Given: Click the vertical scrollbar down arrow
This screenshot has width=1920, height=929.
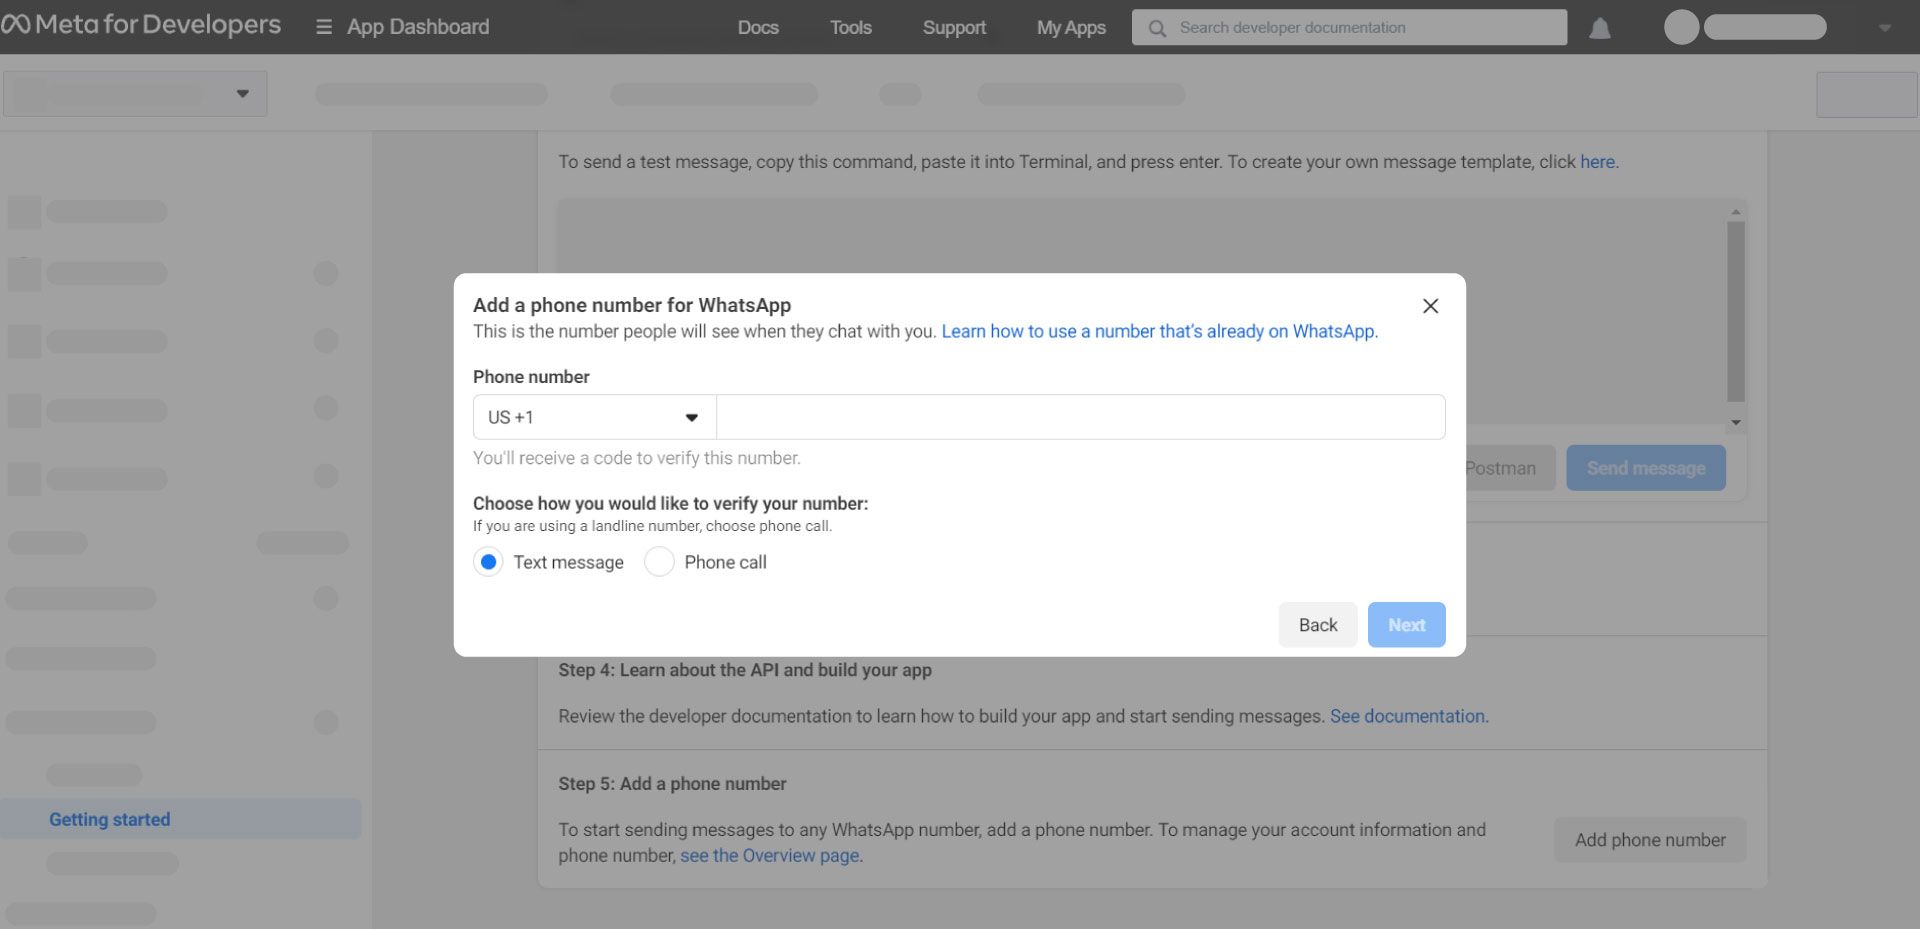Looking at the screenshot, I should [1736, 422].
